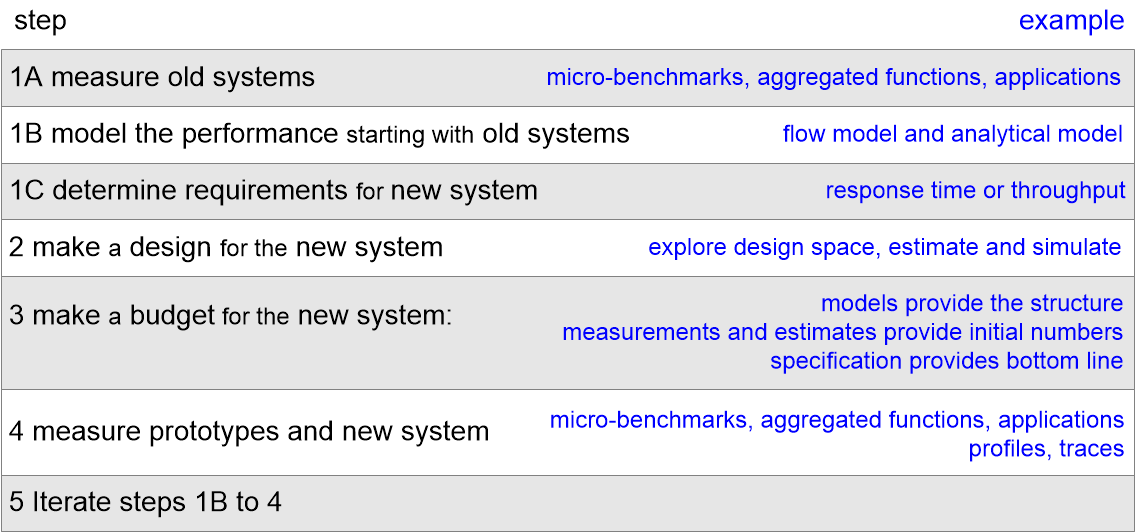
Task: Click the 'profiles, traces' example text
Action: (x=1046, y=449)
